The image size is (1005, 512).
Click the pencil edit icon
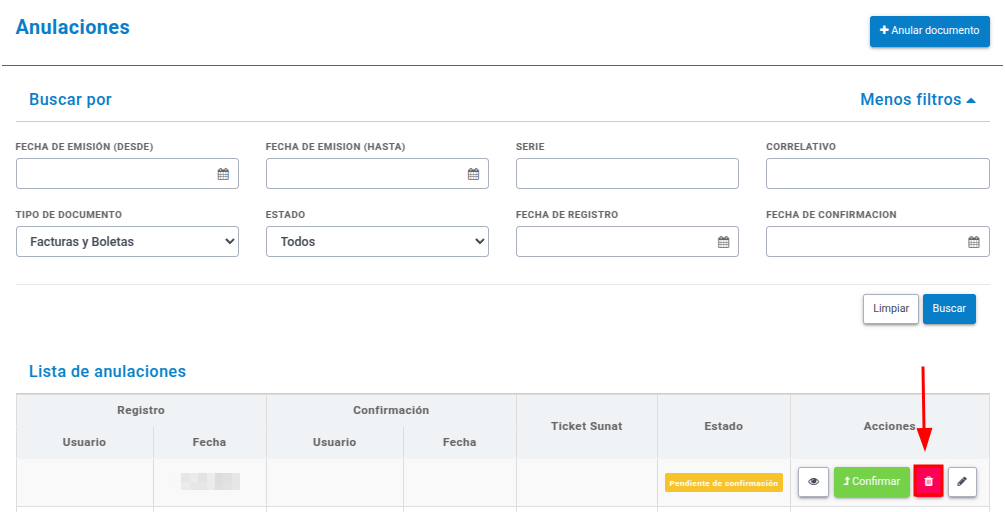click(x=961, y=482)
